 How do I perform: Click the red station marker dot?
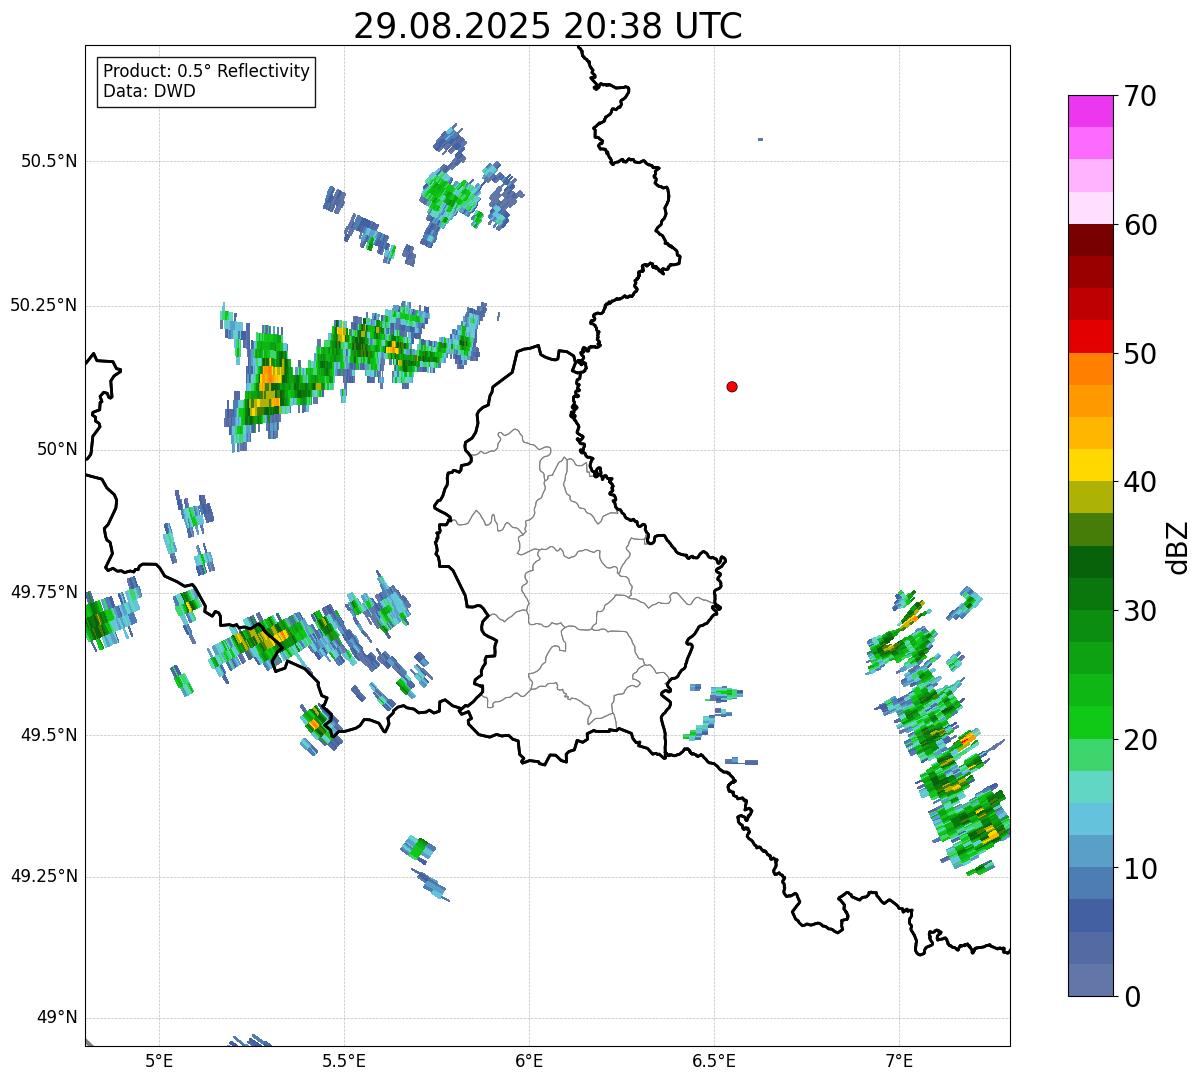tap(732, 386)
